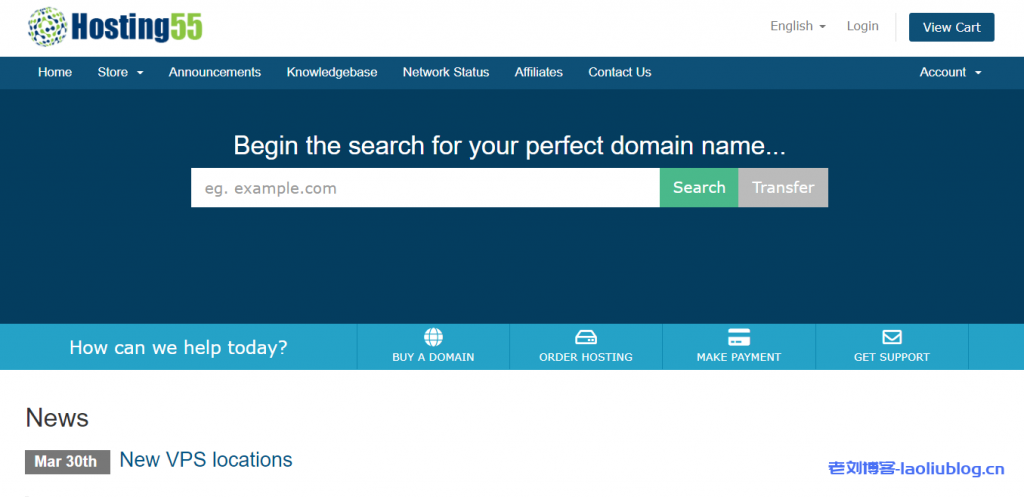
Task: Open the Store dropdown menu
Action: click(x=120, y=72)
